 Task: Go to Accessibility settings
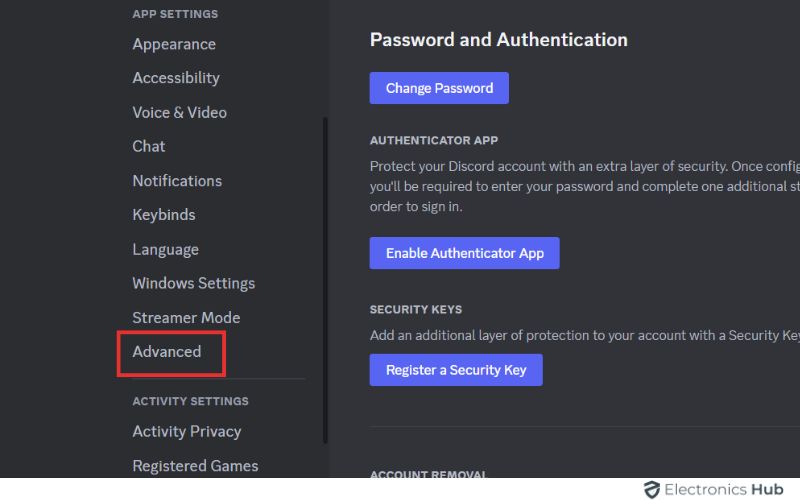click(176, 78)
